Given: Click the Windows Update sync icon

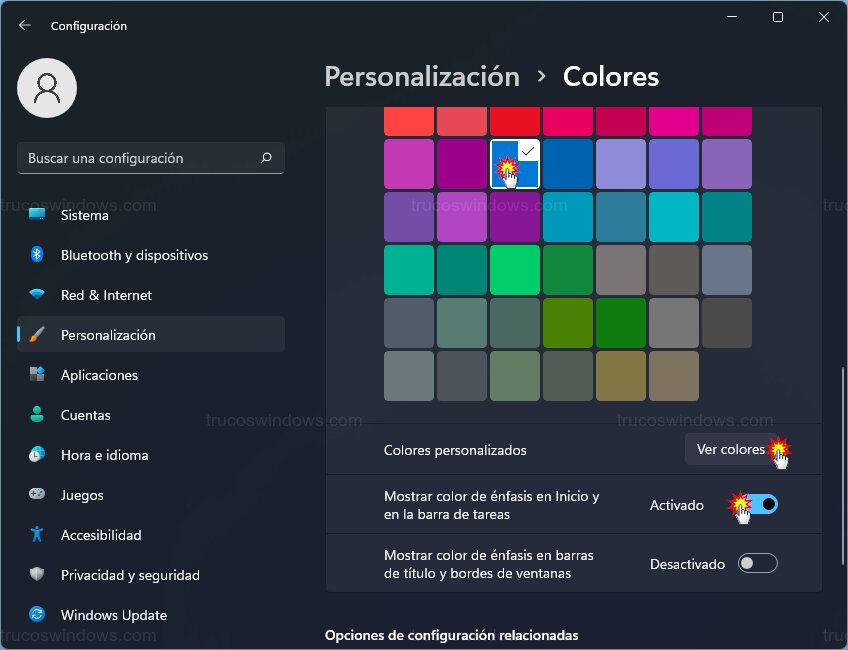Looking at the screenshot, I should pyautogui.click(x=37, y=615).
